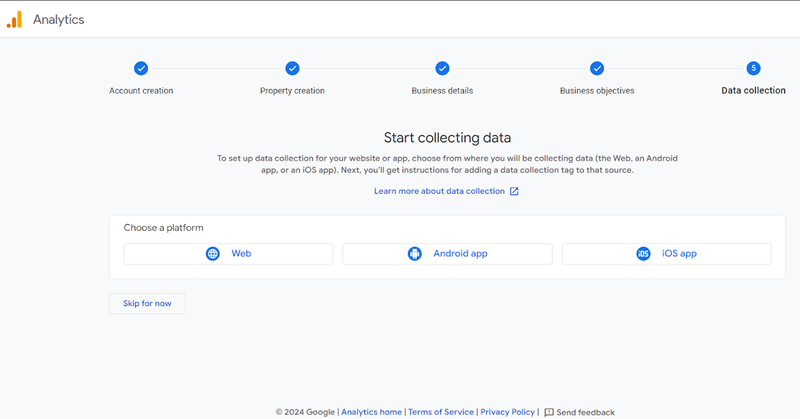
Task: Click the Android robot icon
Action: 415,254
